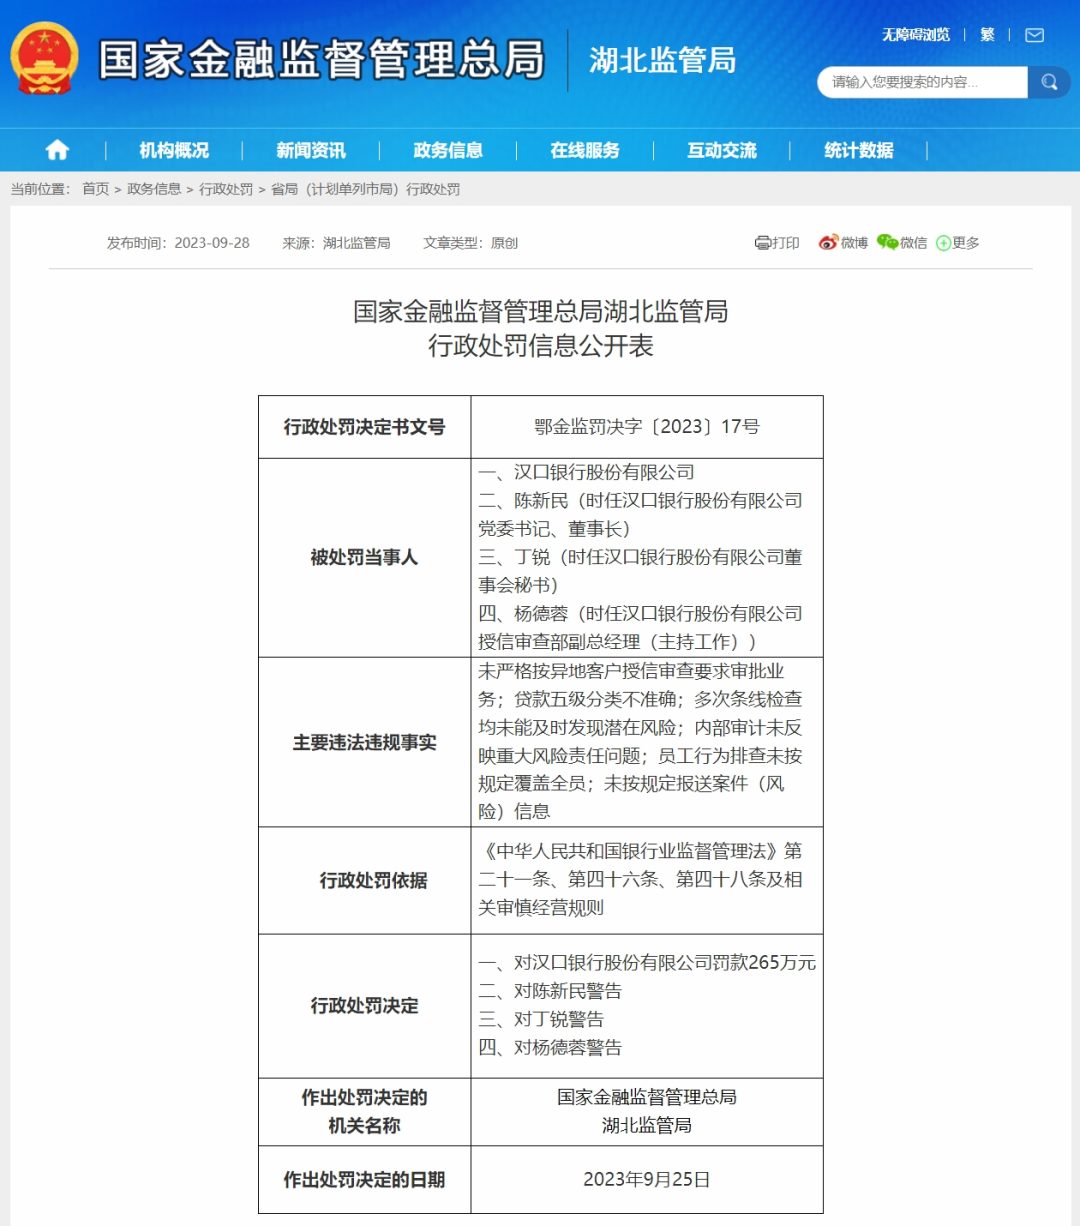
Task: Click 首页 in the breadcrumb
Action: pos(96,189)
